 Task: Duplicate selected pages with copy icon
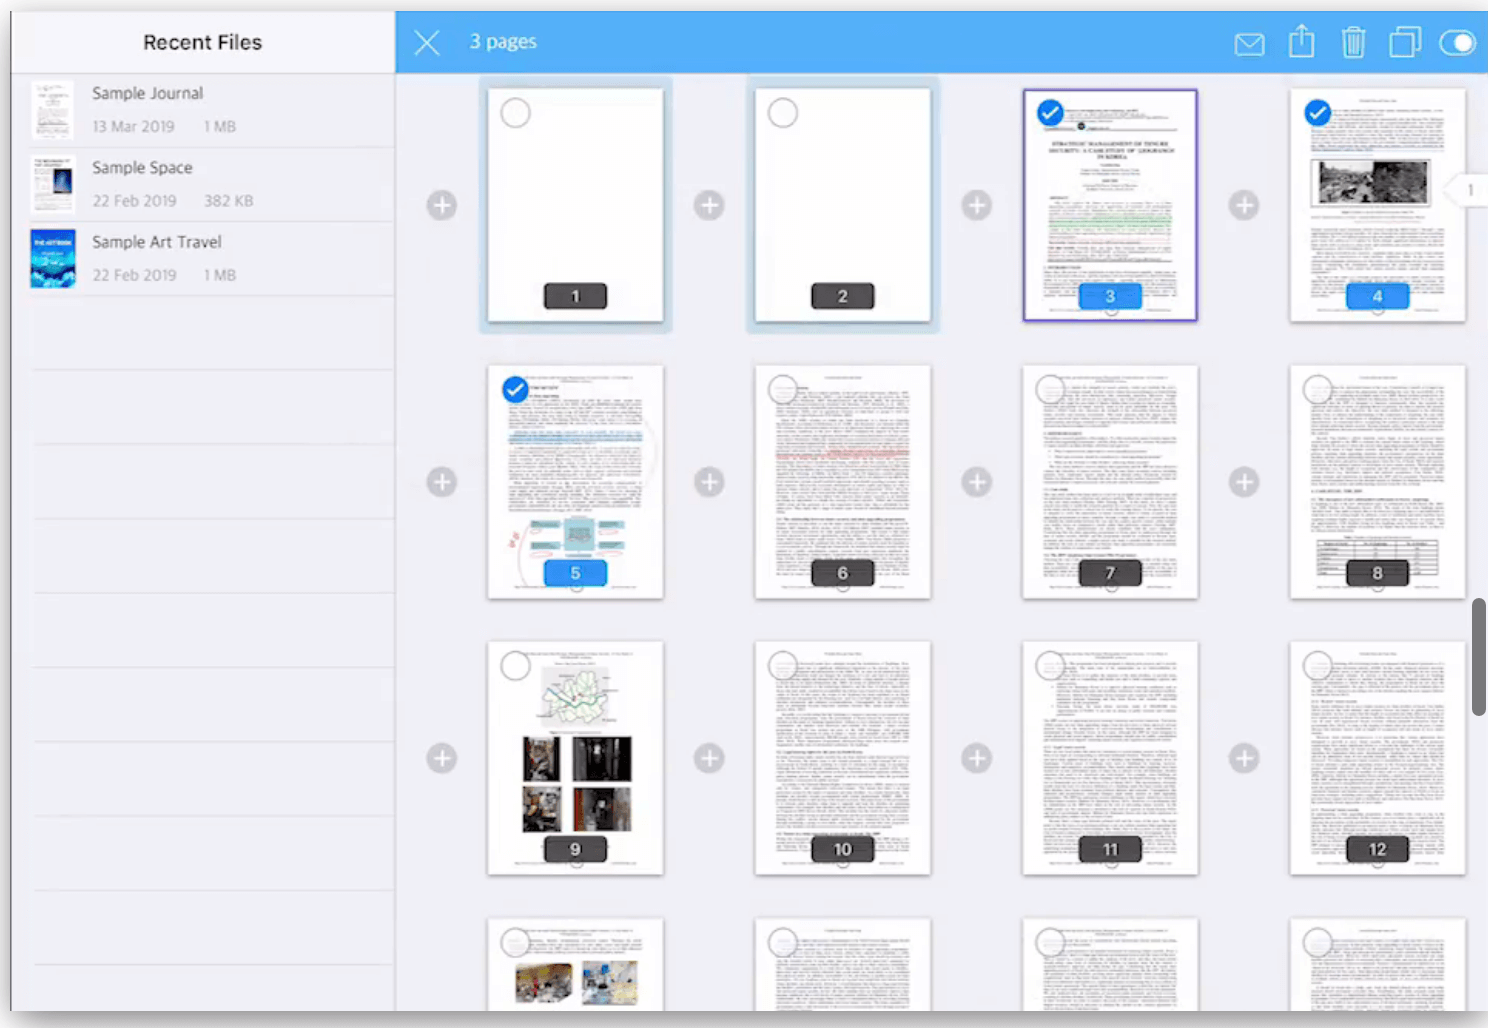(x=1405, y=42)
